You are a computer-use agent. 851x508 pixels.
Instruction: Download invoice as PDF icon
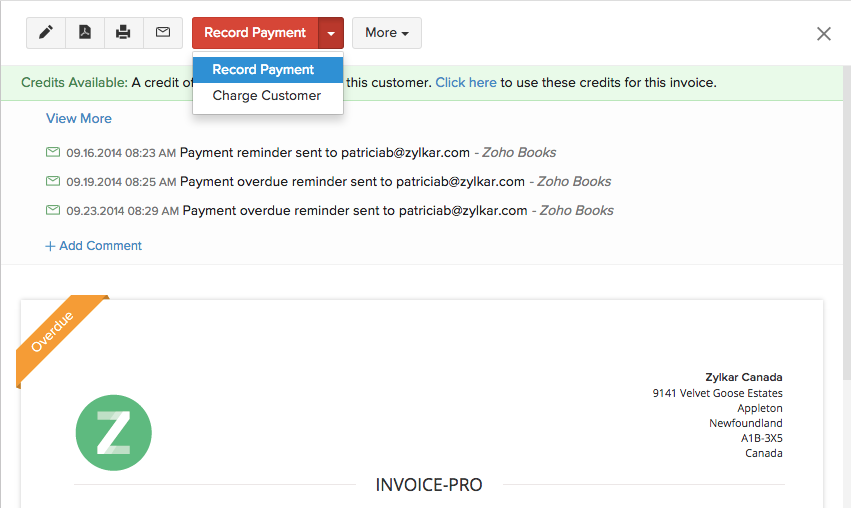(85, 33)
